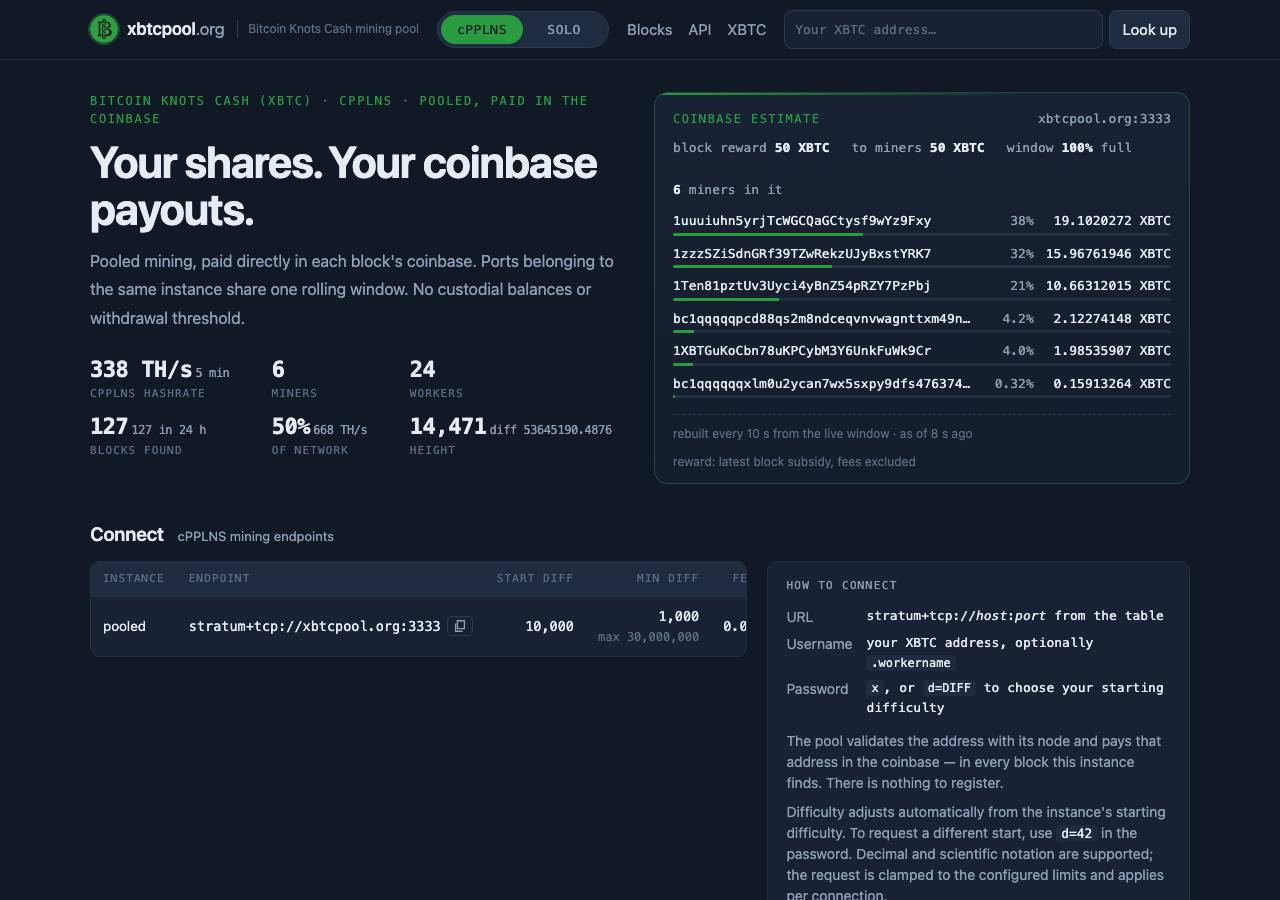Viewport: 1280px width, 900px height.
Task: Click the pooled instance cell
Action: [124, 627]
